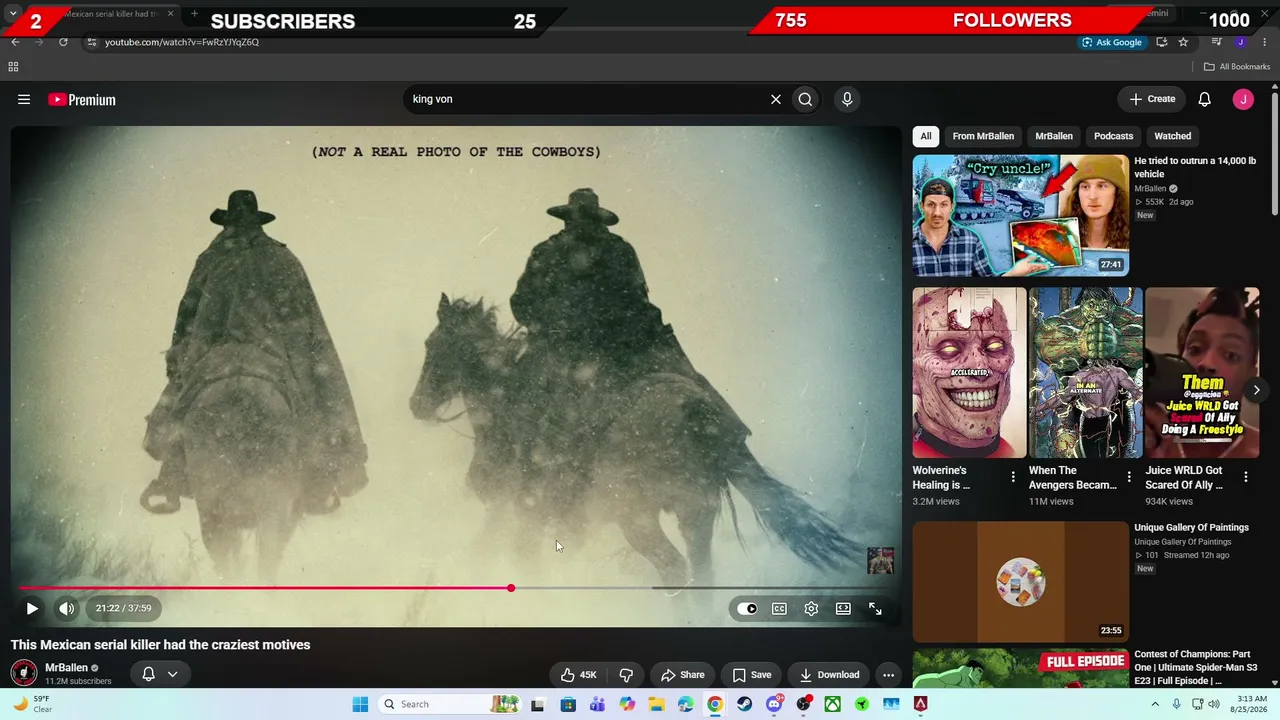Go back in browser history
Image resolution: width=1280 pixels, height=720 pixels.
coord(15,42)
